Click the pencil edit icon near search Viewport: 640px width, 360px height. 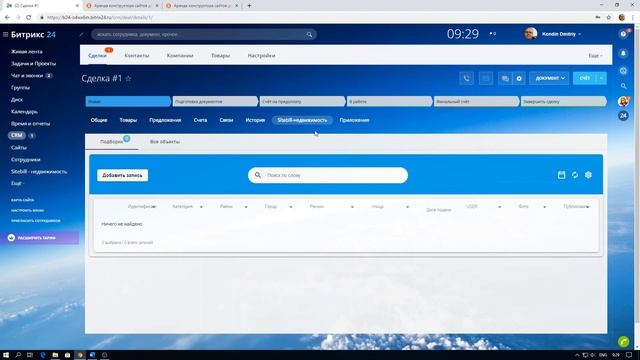(x=81, y=35)
